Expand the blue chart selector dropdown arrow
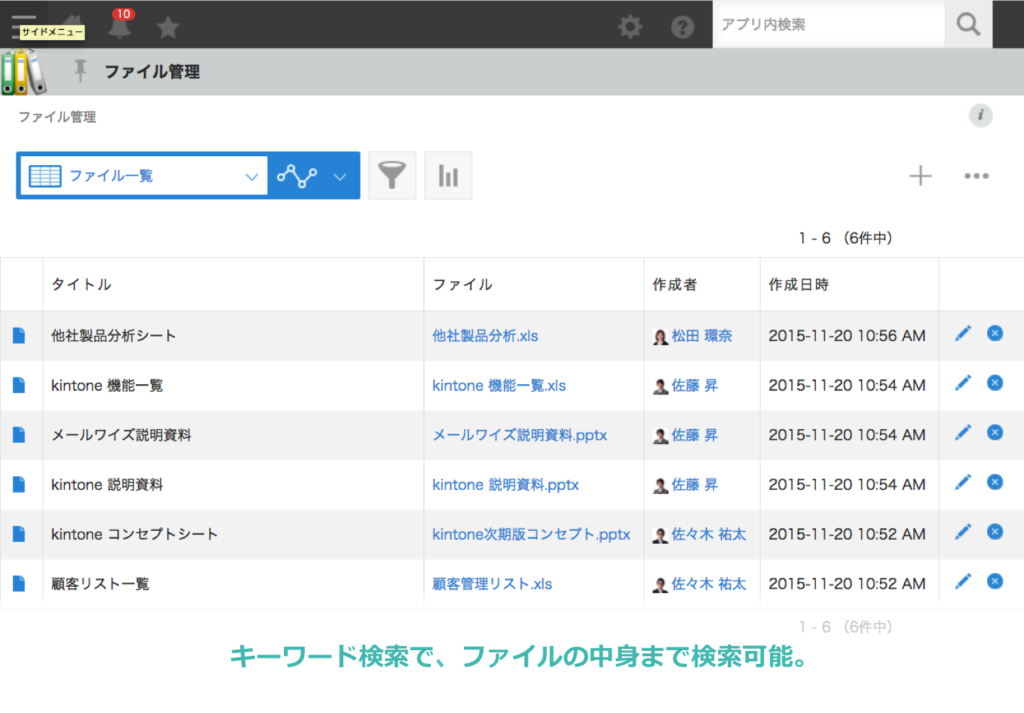This screenshot has width=1024, height=713. [339, 175]
